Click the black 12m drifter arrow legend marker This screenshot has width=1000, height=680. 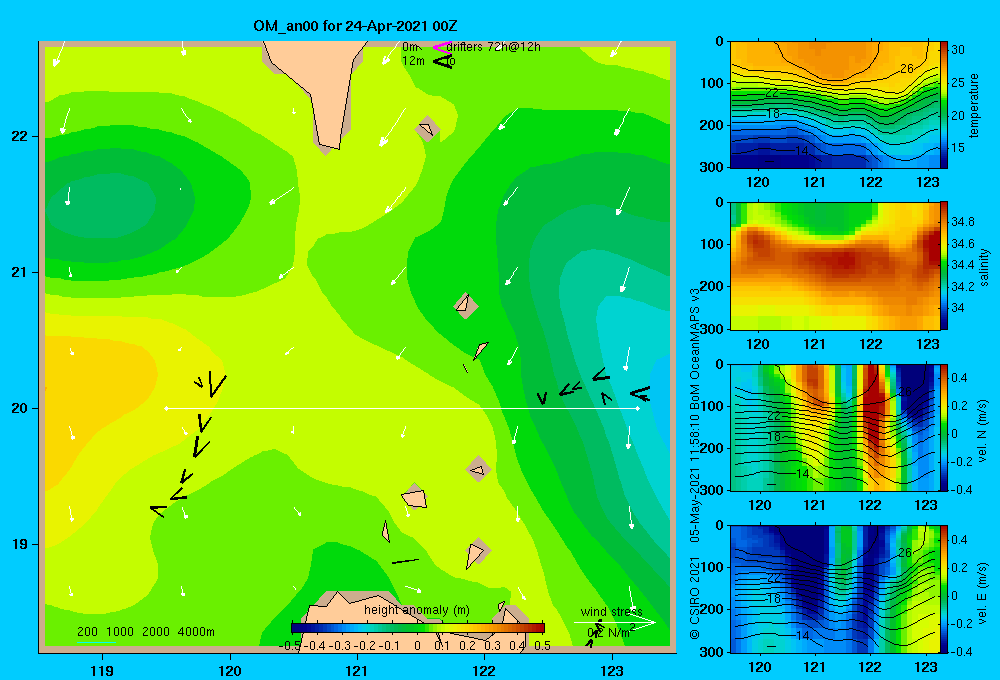coord(443,61)
